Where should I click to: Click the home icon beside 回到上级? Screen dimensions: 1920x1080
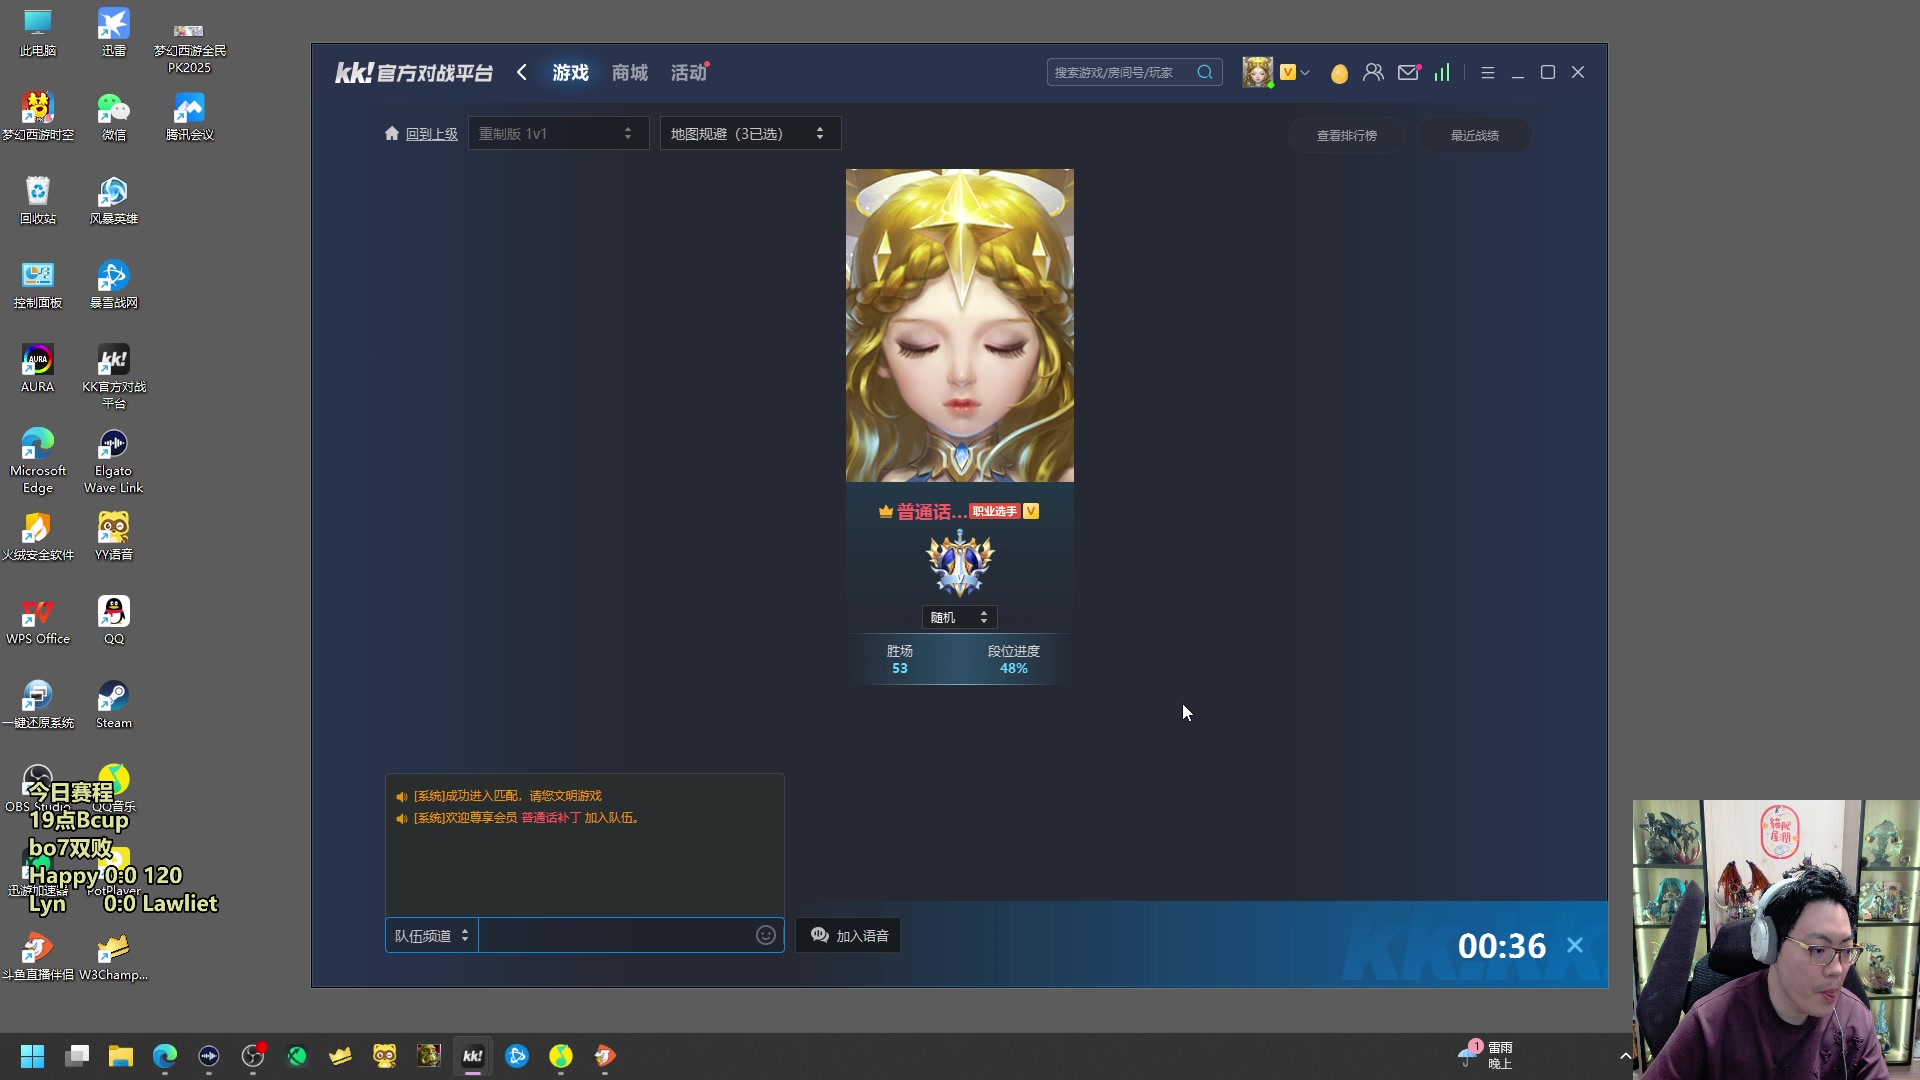coord(392,133)
